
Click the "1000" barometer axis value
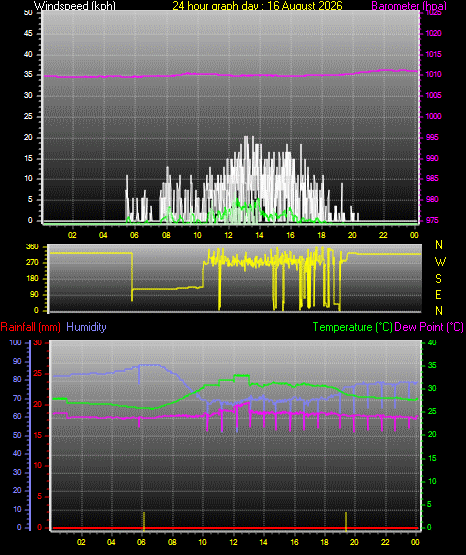[x=433, y=116]
